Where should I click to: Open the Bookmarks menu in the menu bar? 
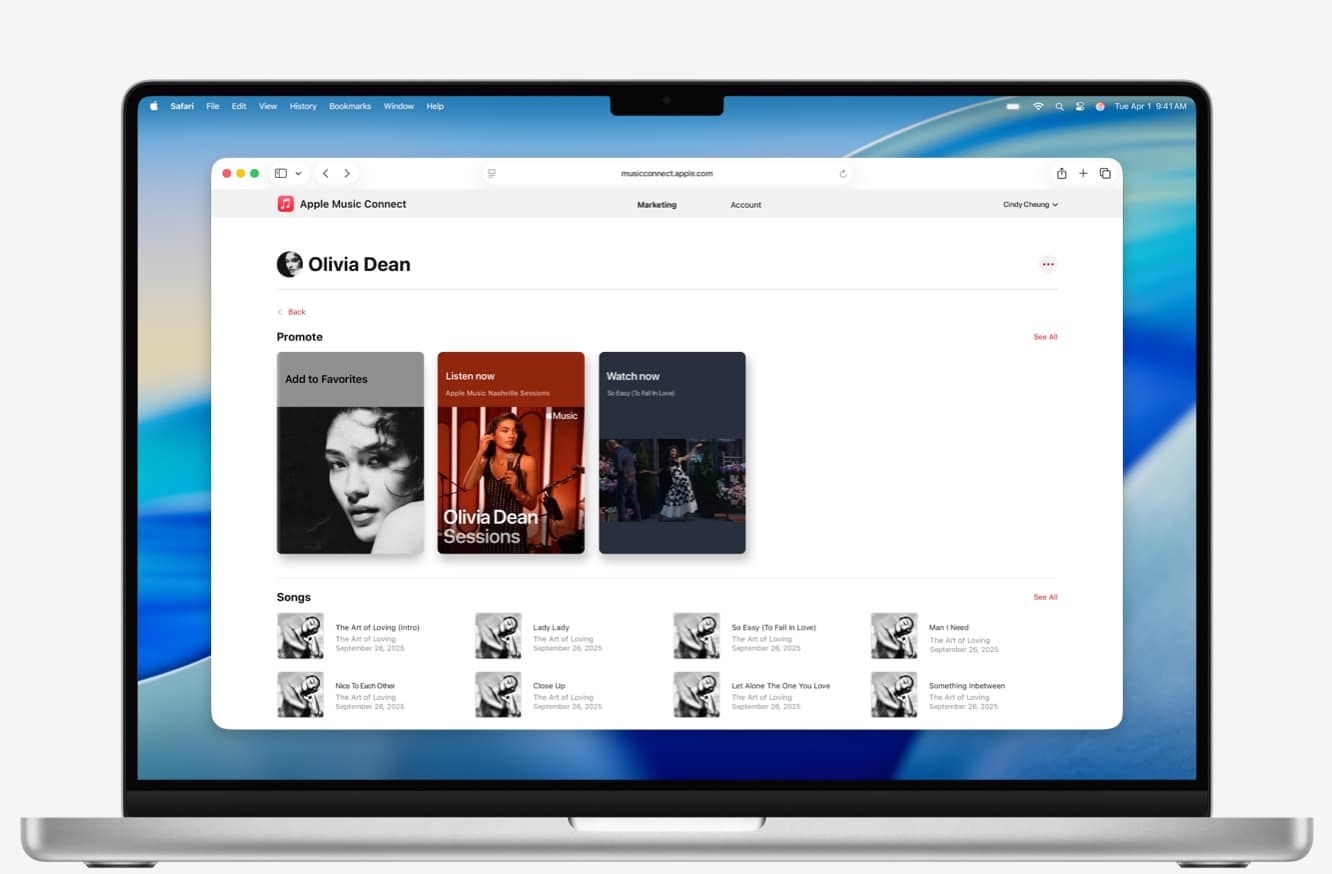pos(349,106)
